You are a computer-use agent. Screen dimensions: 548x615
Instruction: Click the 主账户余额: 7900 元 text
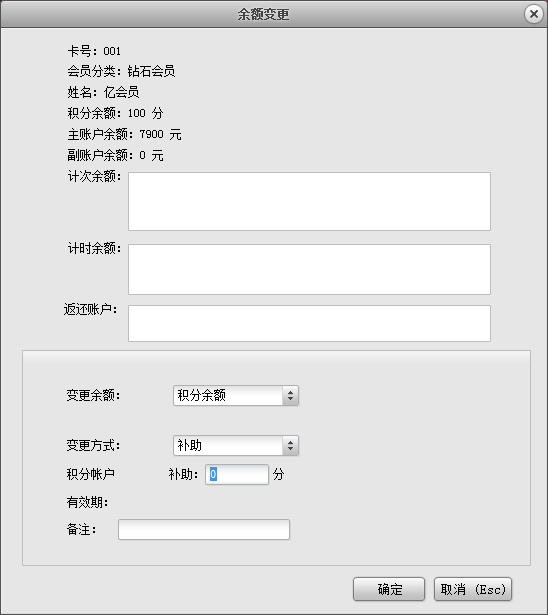pyautogui.click(x=124, y=135)
